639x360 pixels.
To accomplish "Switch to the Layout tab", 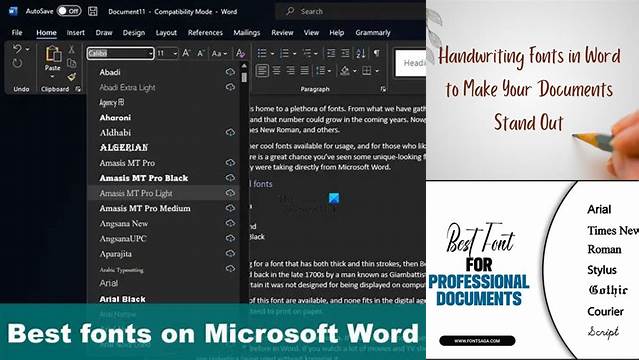I will click(166, 33).
